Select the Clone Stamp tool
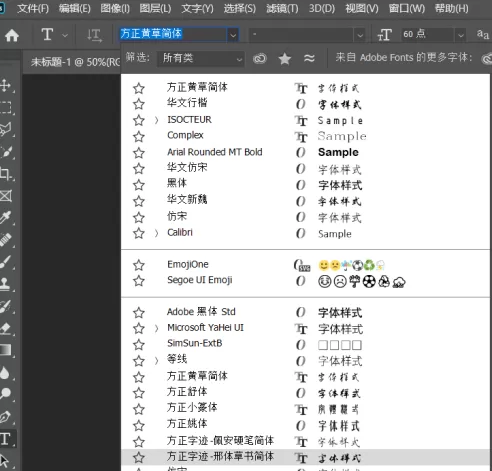 point(6,284)
